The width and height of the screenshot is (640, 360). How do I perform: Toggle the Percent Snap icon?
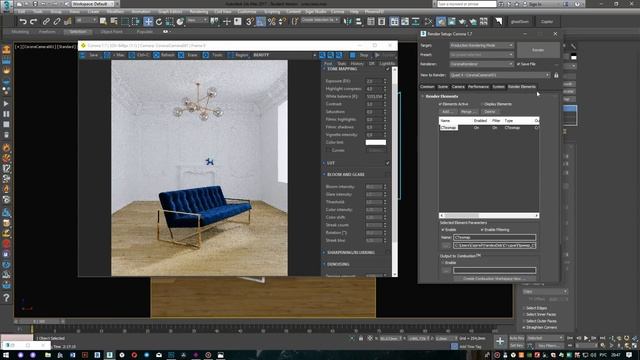pos(271,22)
